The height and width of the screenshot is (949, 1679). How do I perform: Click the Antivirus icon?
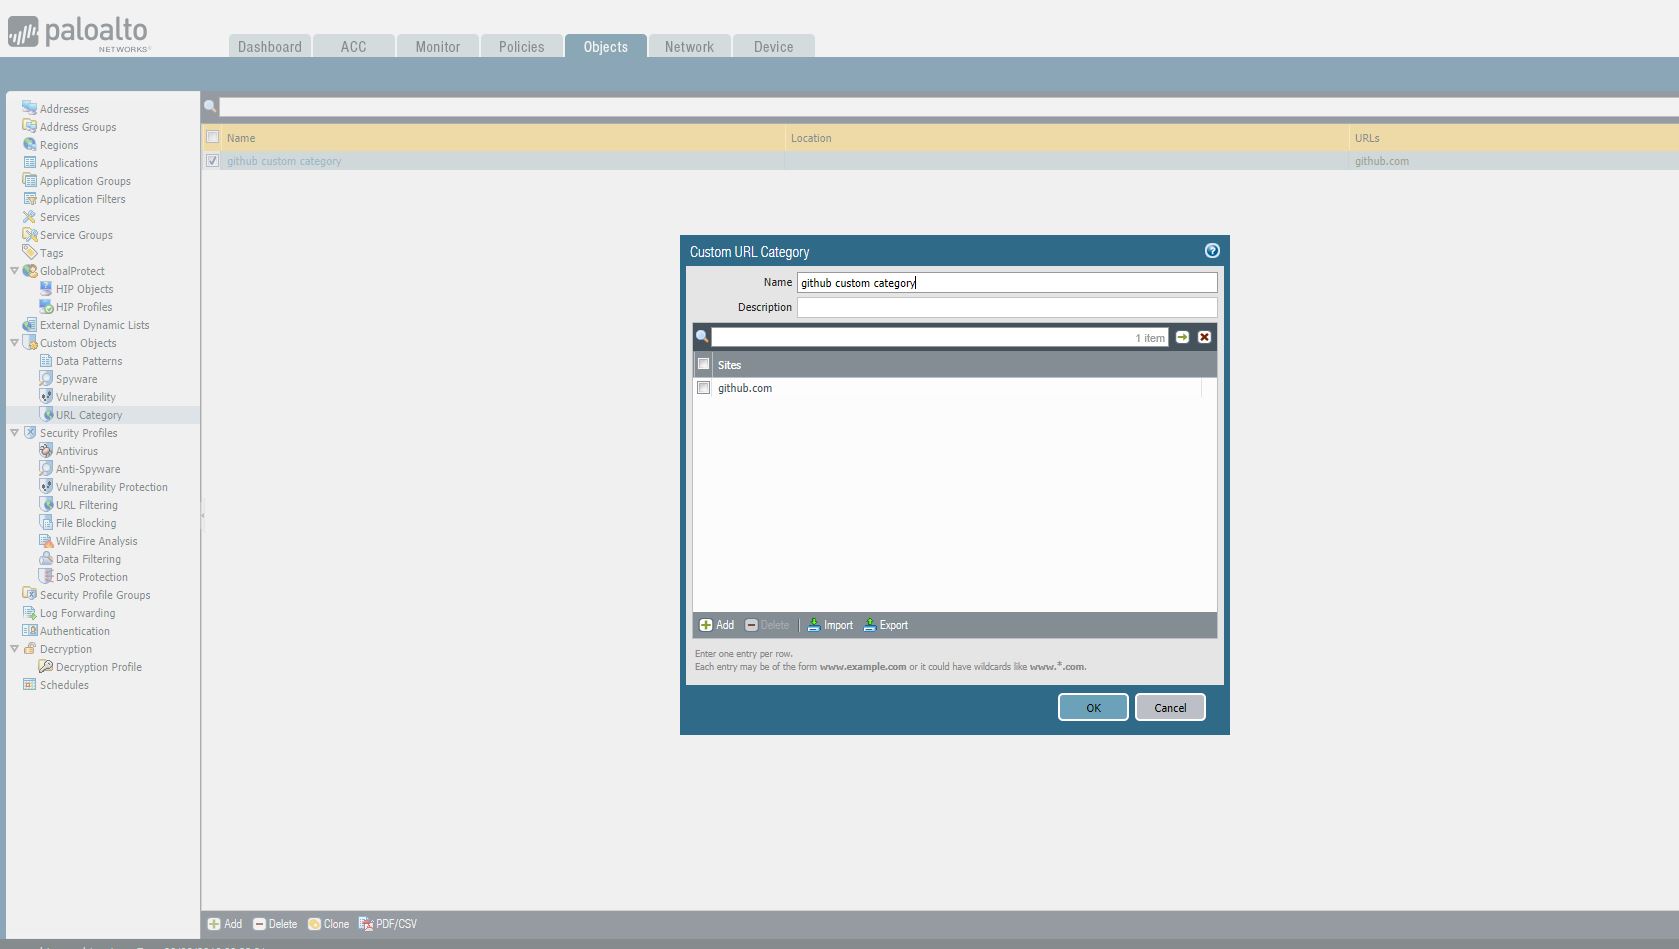click(45, 450)
